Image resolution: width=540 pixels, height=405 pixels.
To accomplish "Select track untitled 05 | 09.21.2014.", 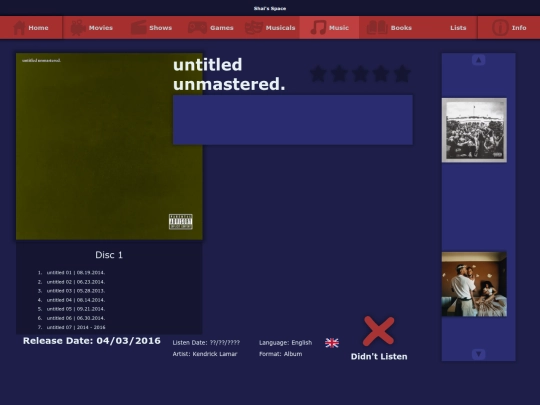I will 76,309.
